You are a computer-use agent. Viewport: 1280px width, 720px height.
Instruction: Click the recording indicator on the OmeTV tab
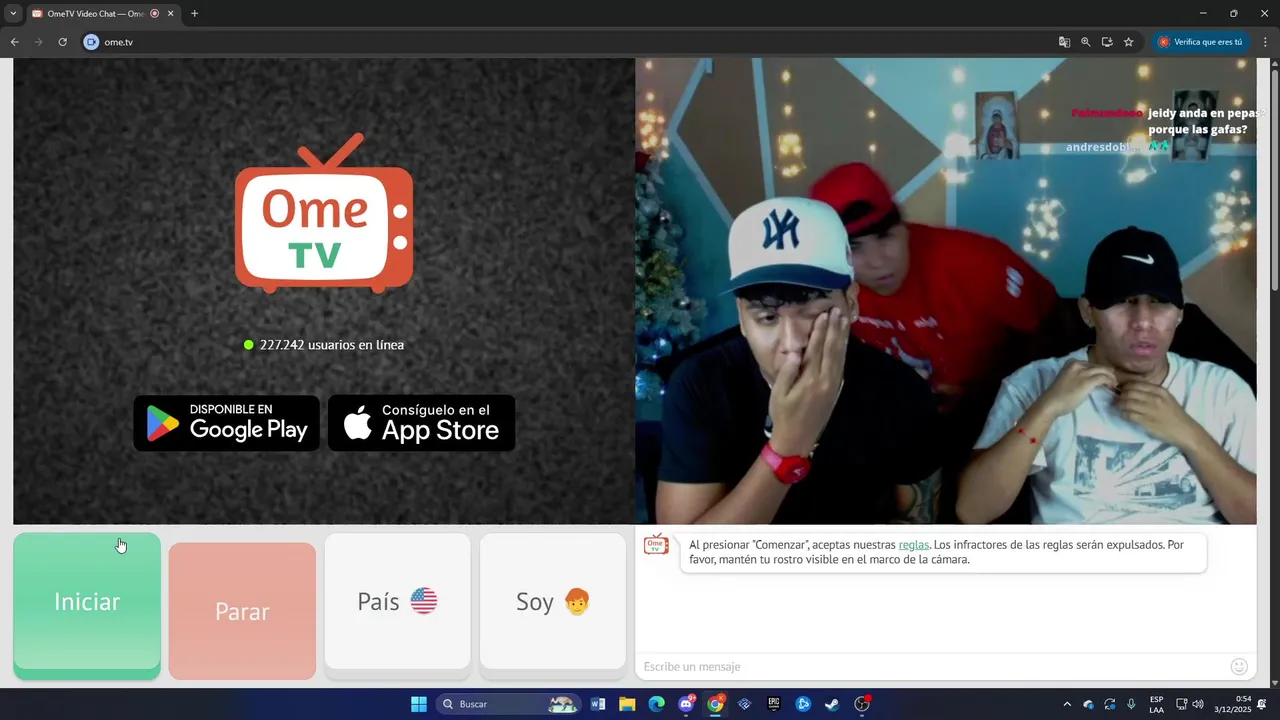tap(154, 14)
